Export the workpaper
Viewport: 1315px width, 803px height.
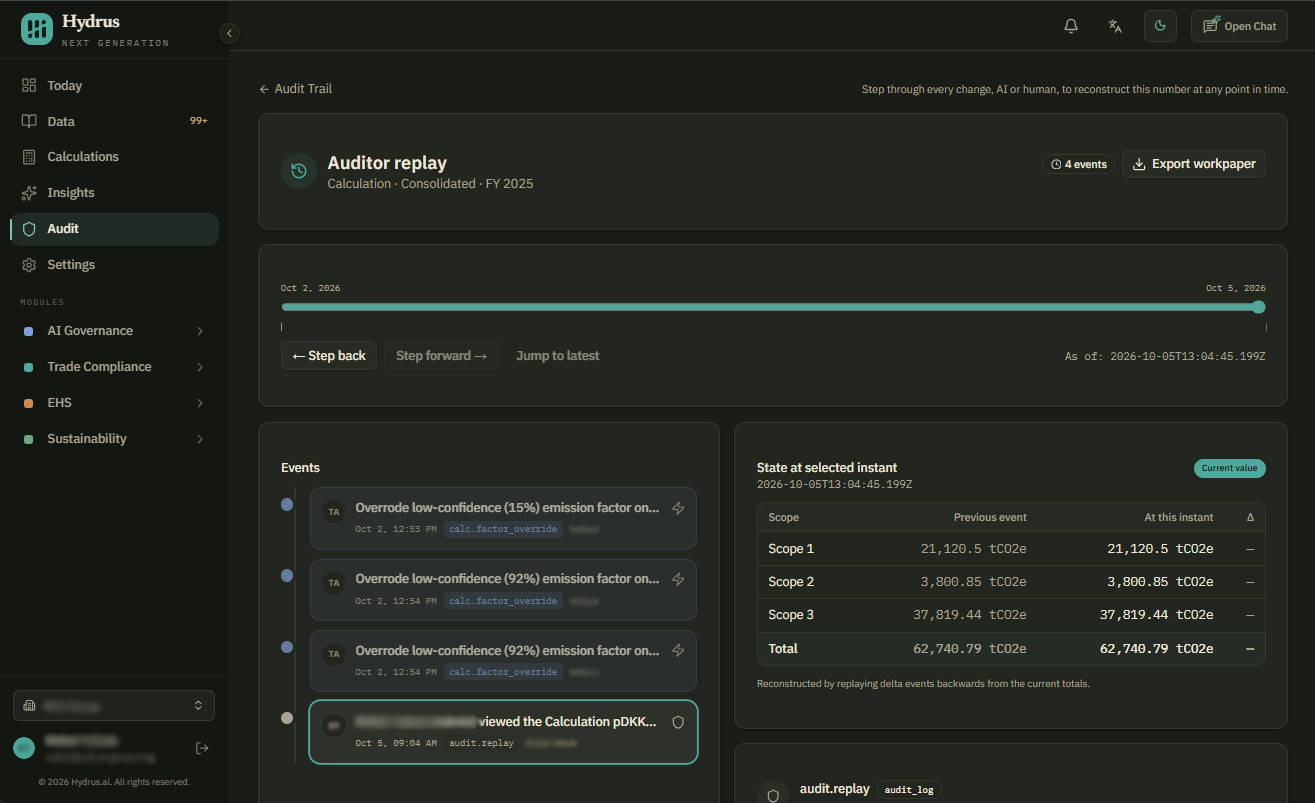tap(1194, 164)
